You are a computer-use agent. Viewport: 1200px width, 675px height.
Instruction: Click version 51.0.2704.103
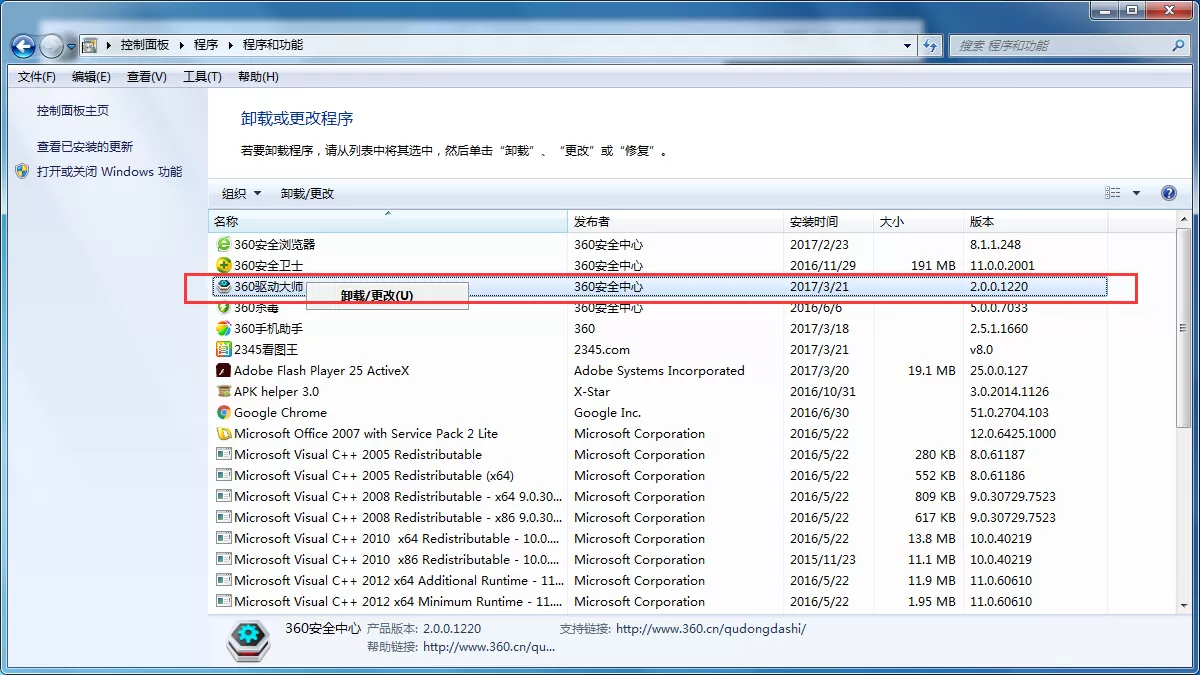pos(1009,412)
